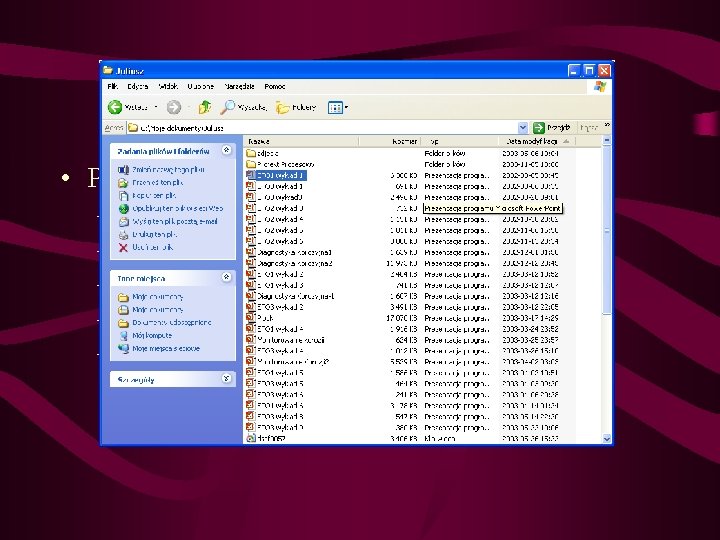This screenshot has width=720, height=540.
Task: Go up one folder level icon
Action: [x=204, y=107]
